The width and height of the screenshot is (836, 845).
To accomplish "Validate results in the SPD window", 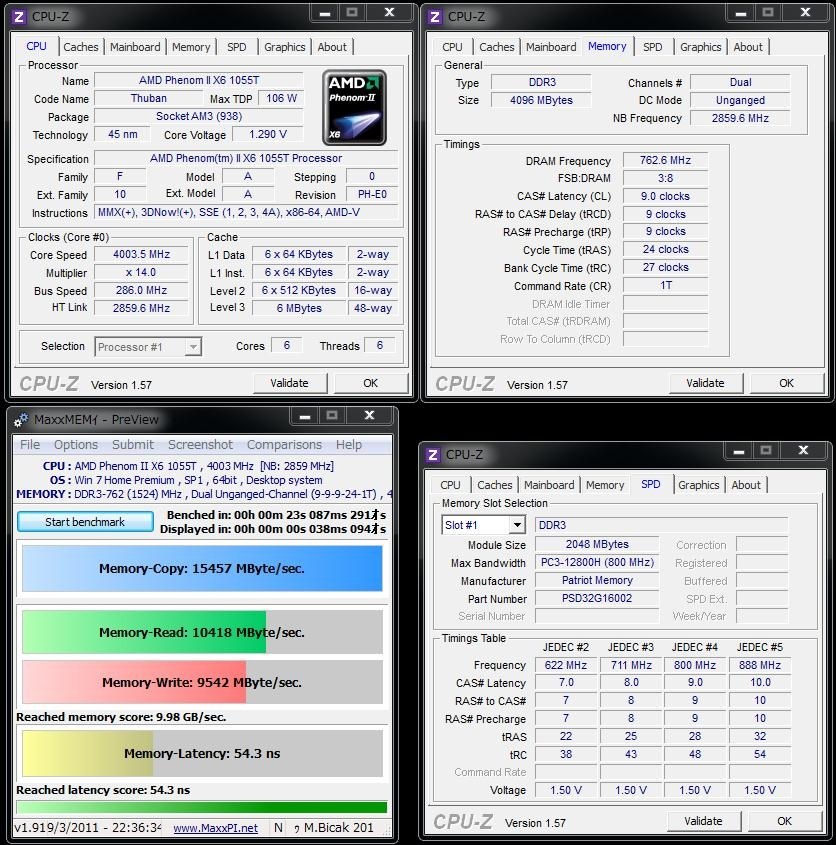I will pos(704,820).
